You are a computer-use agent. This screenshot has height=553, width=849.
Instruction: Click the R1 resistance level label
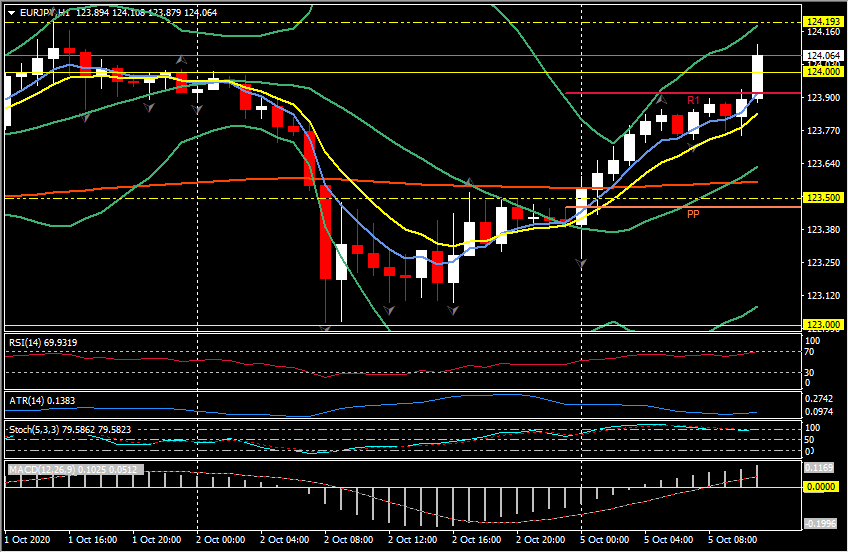click(x=692, y=100)
